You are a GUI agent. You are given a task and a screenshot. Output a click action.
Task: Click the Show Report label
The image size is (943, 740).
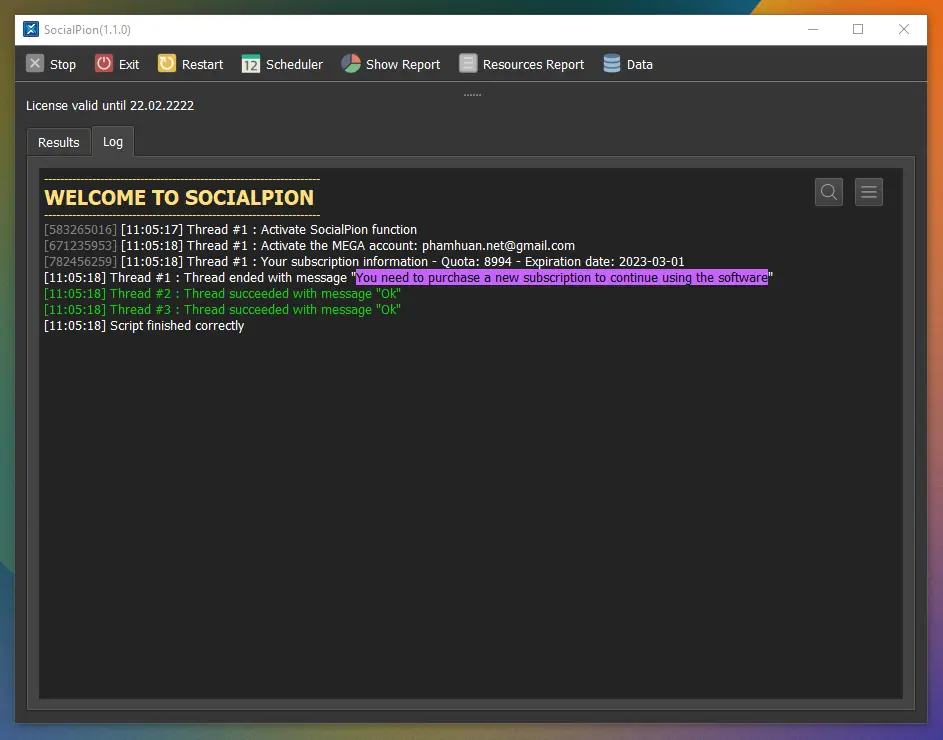pos(403,64)
